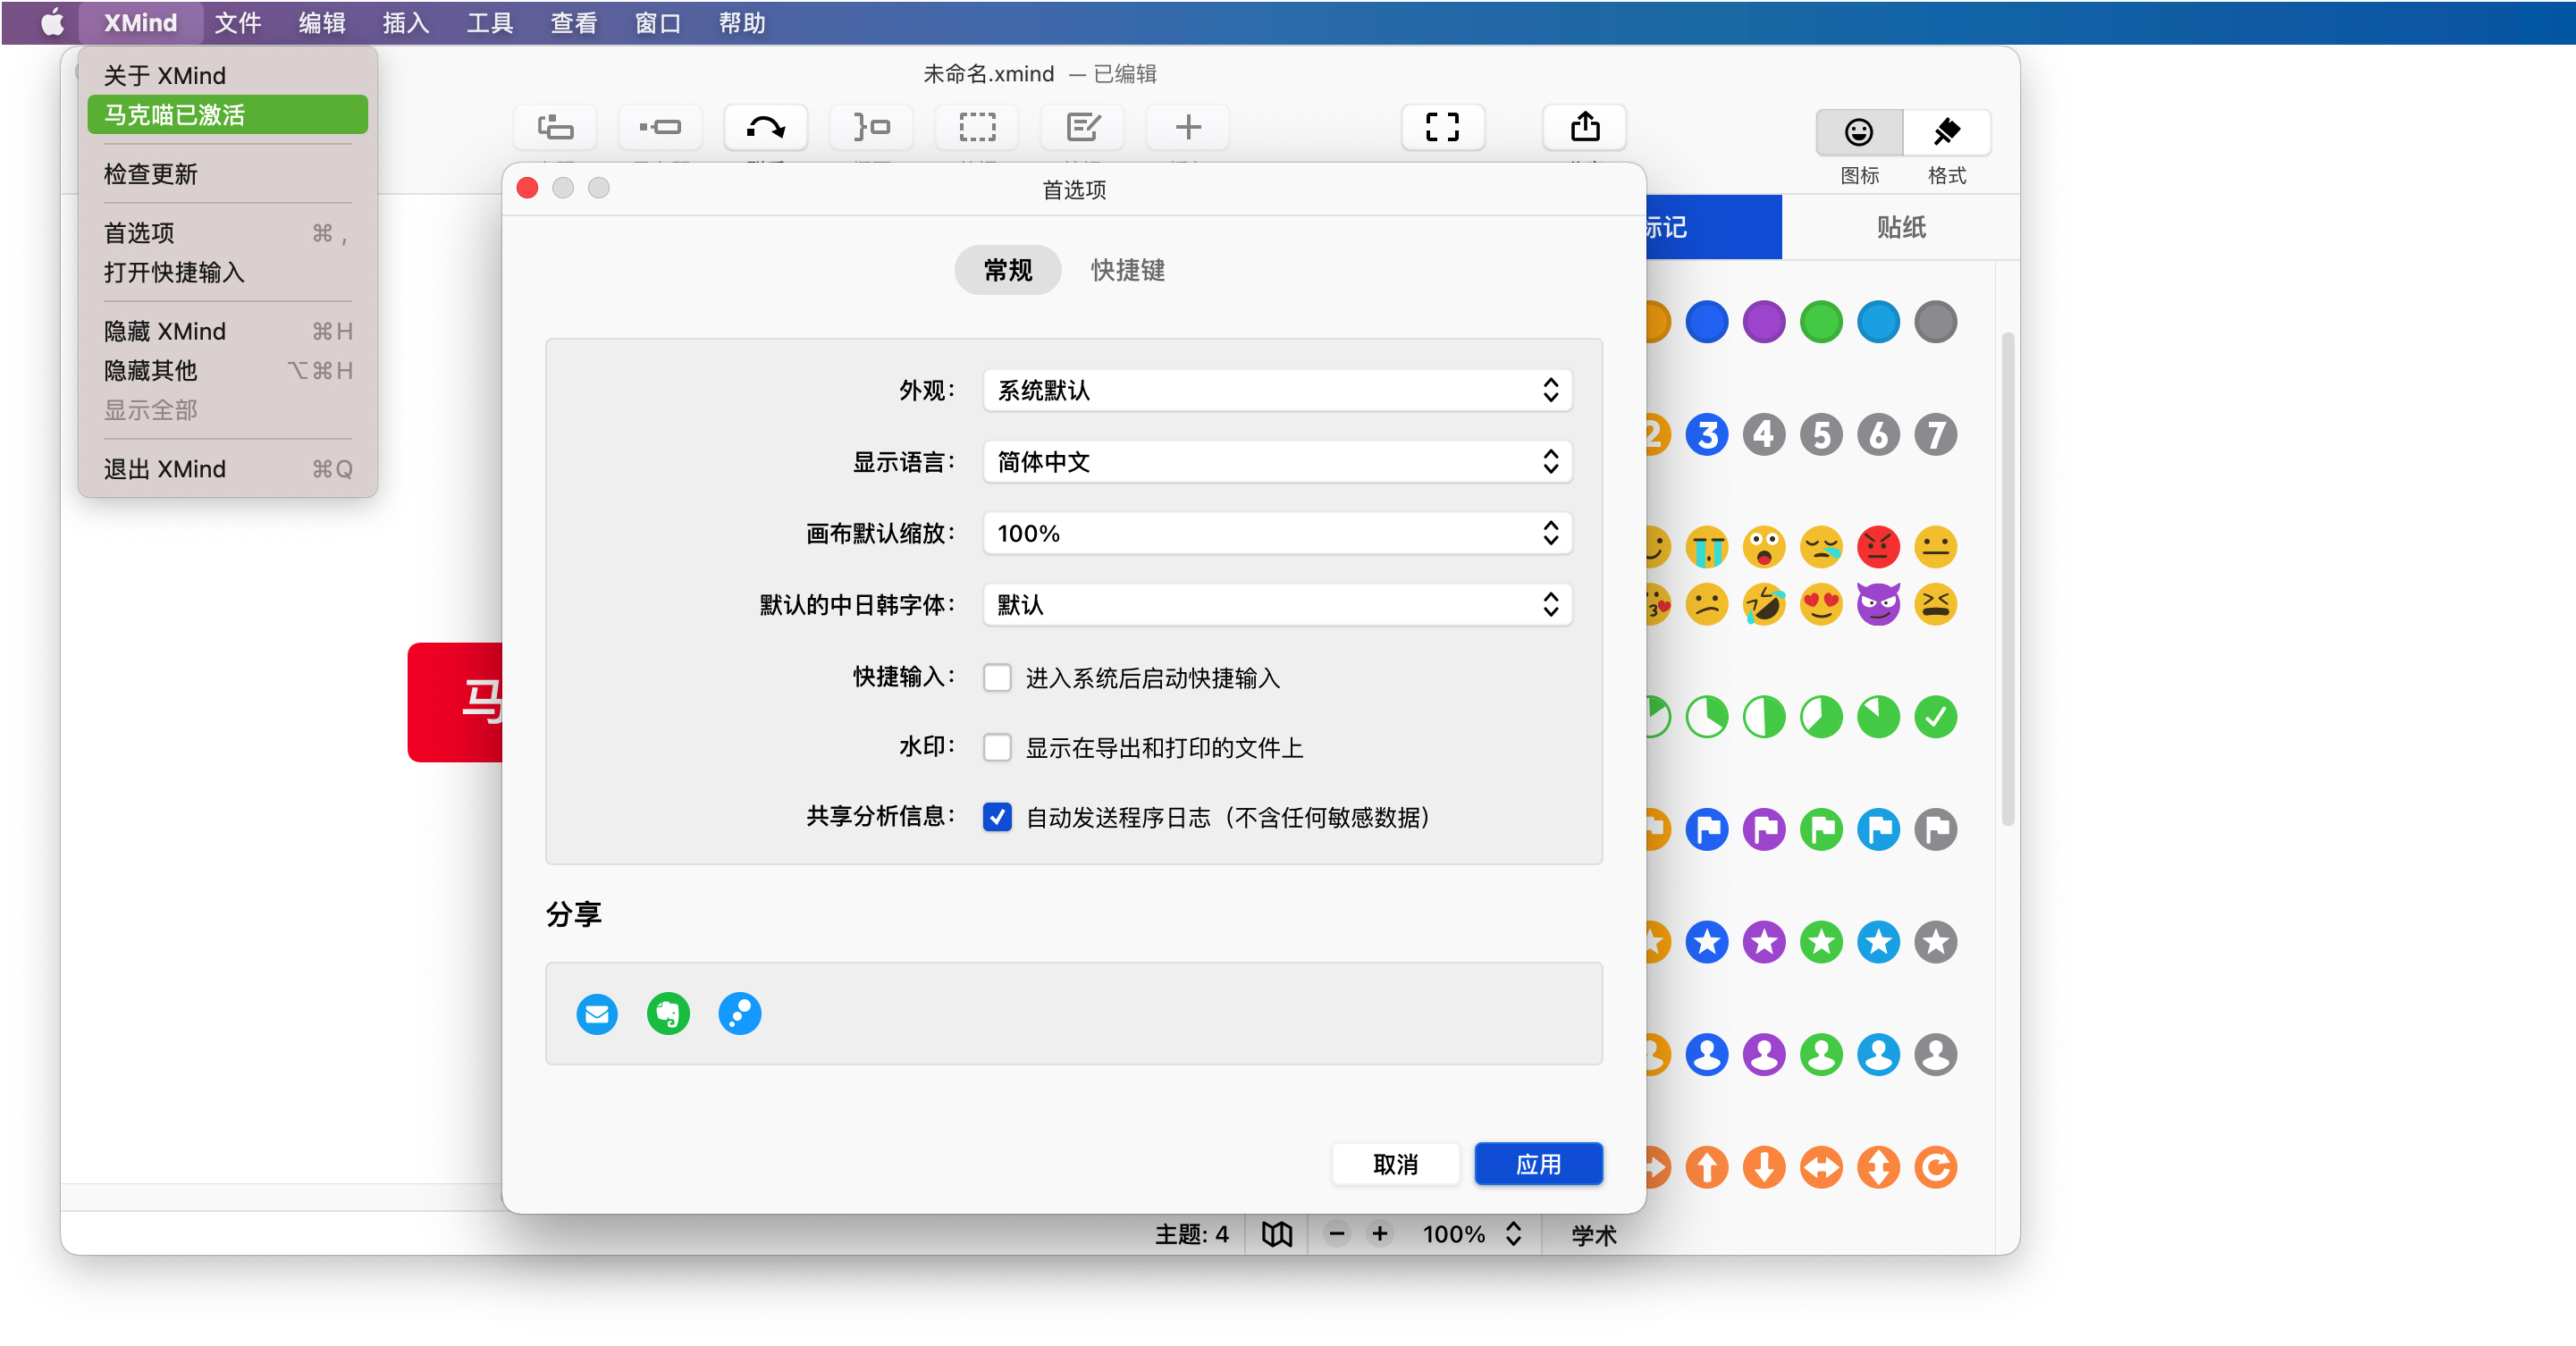Screen dimensions: 2576x1346
Task: Click the email share icon
Action: (597, 1013)
